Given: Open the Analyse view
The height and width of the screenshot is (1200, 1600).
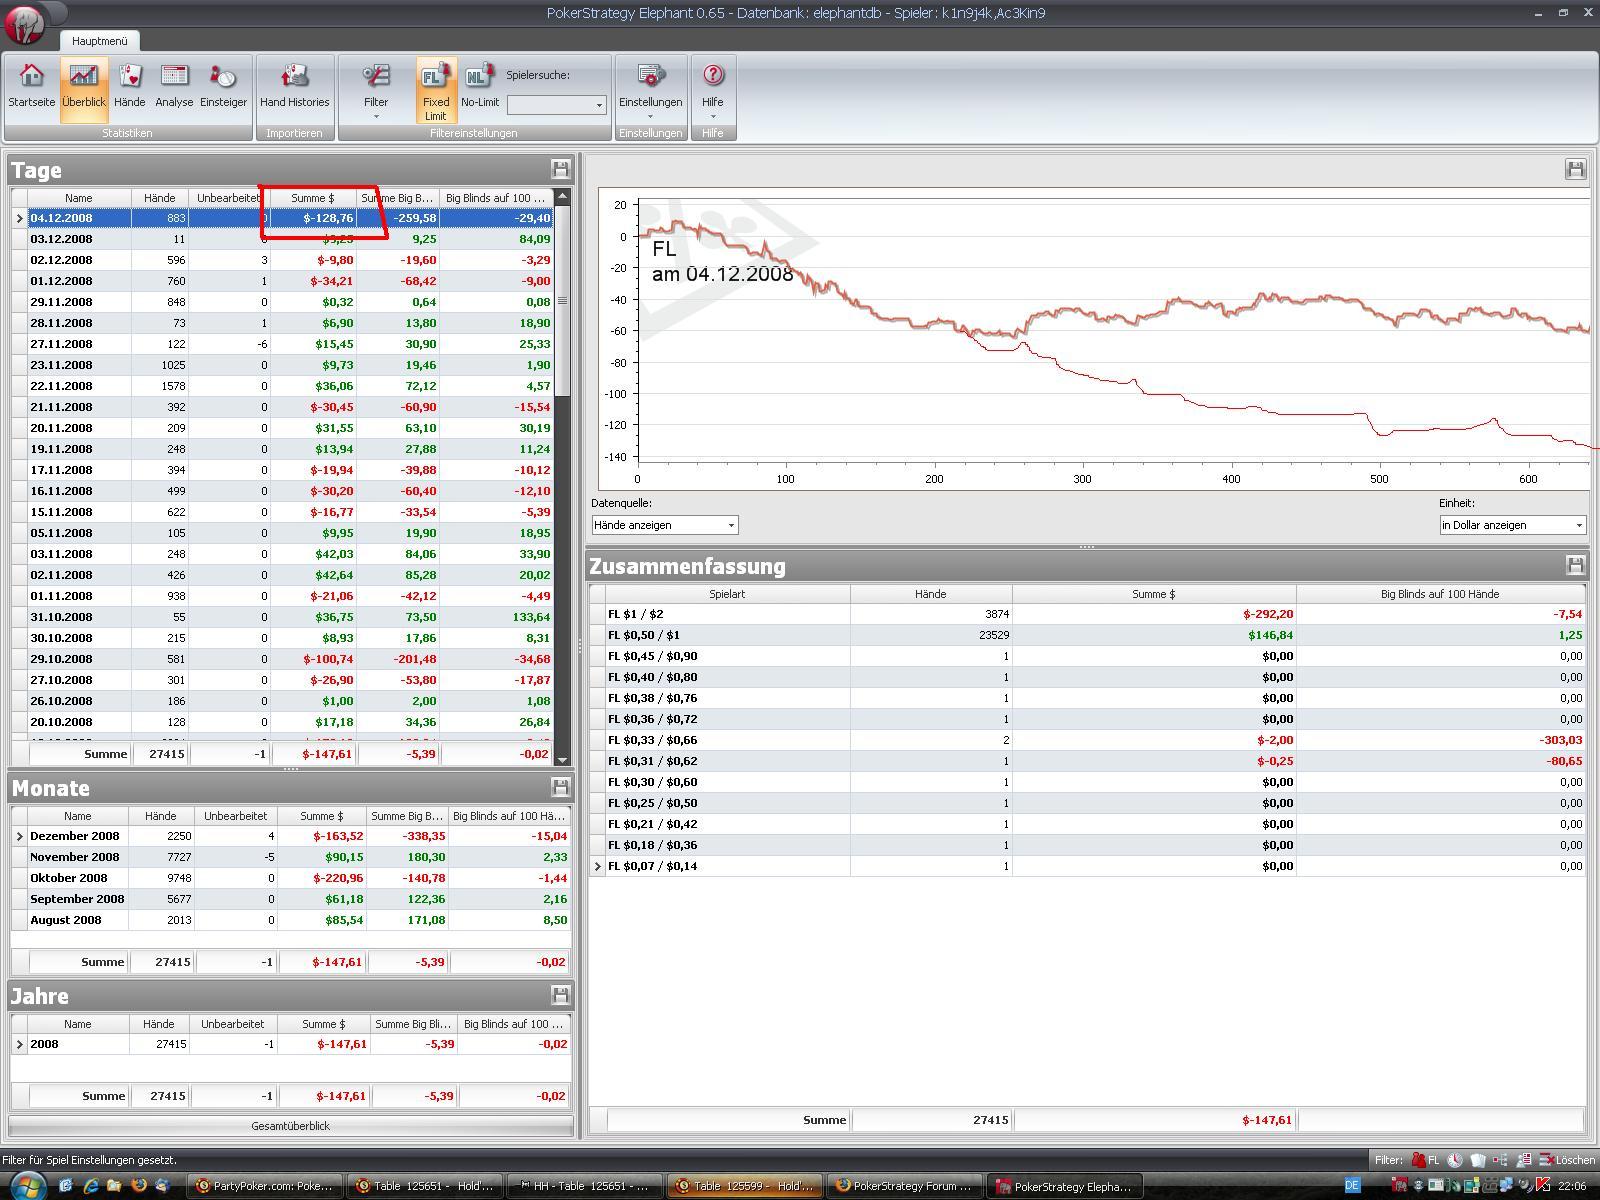Looking at the screenshot, I should [174, 89].
